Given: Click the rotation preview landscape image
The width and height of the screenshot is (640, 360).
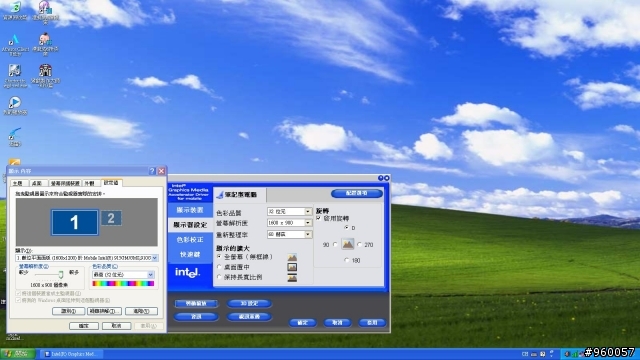Looking at the screenshot, I should pyautogui.click(x=347, y=244).
